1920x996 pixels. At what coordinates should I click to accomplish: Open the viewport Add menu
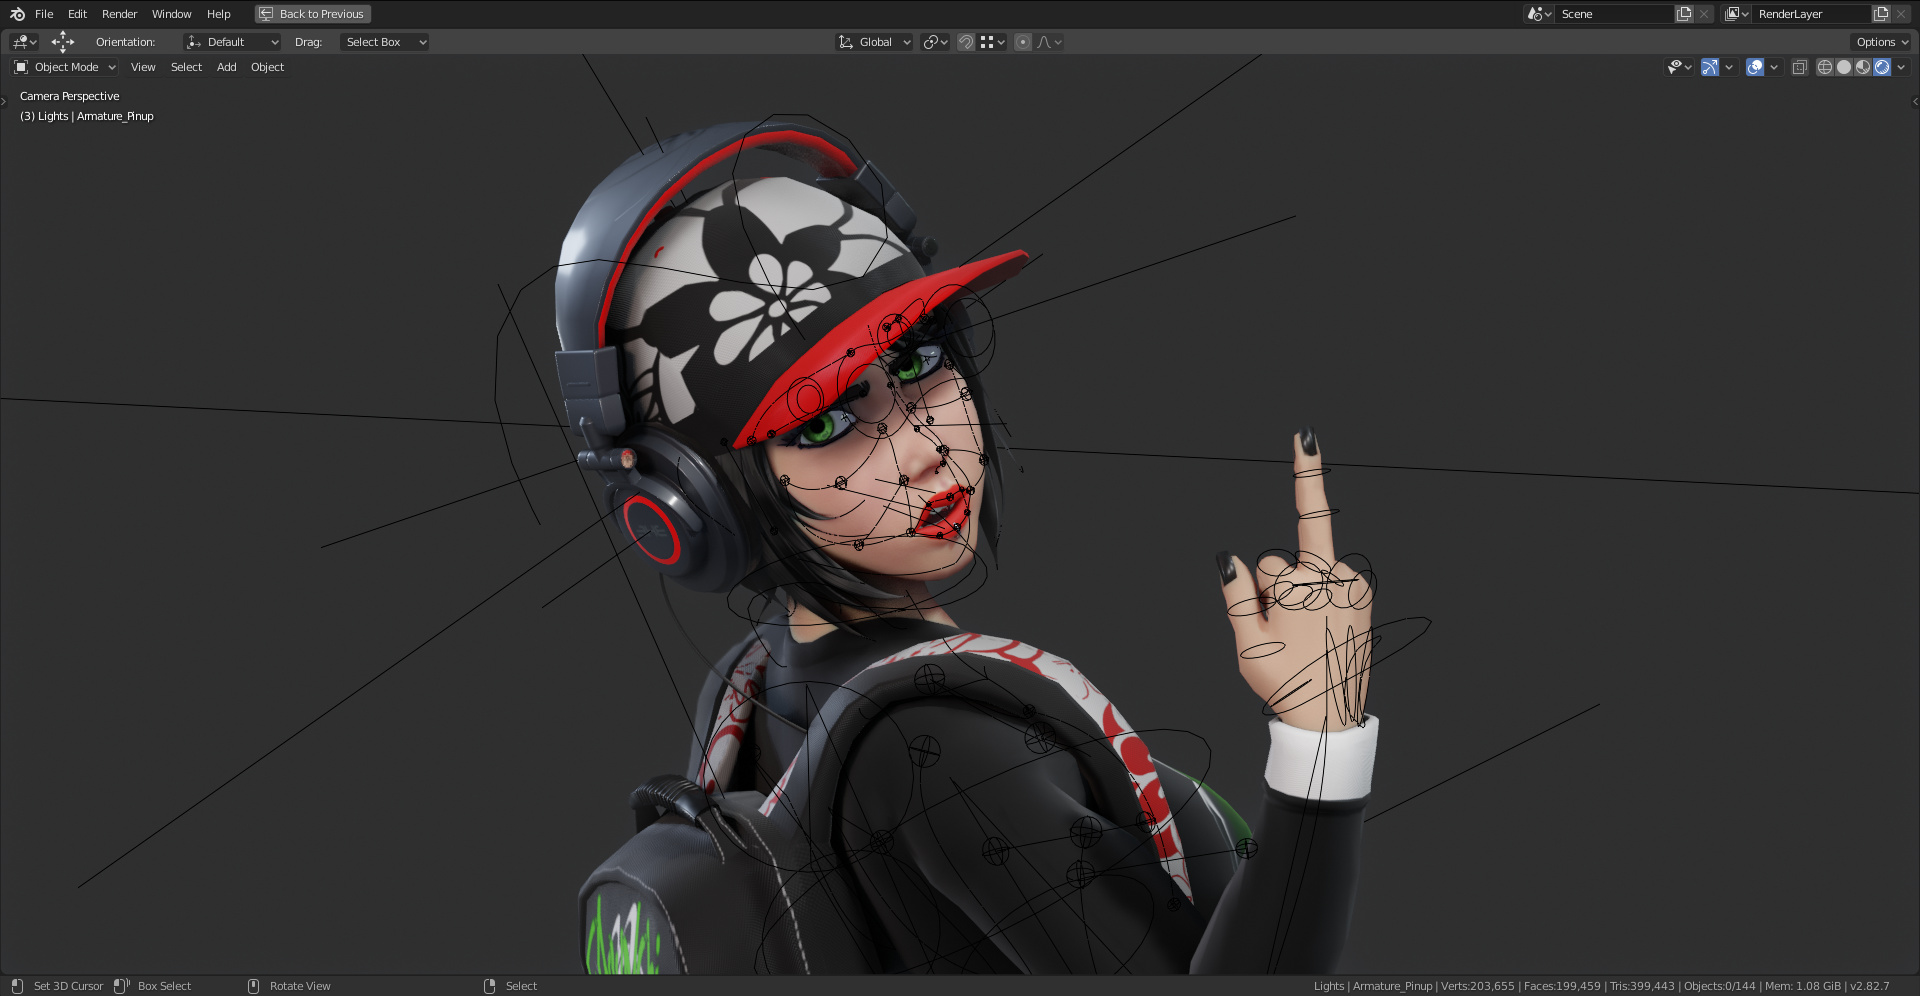[227, 67]
